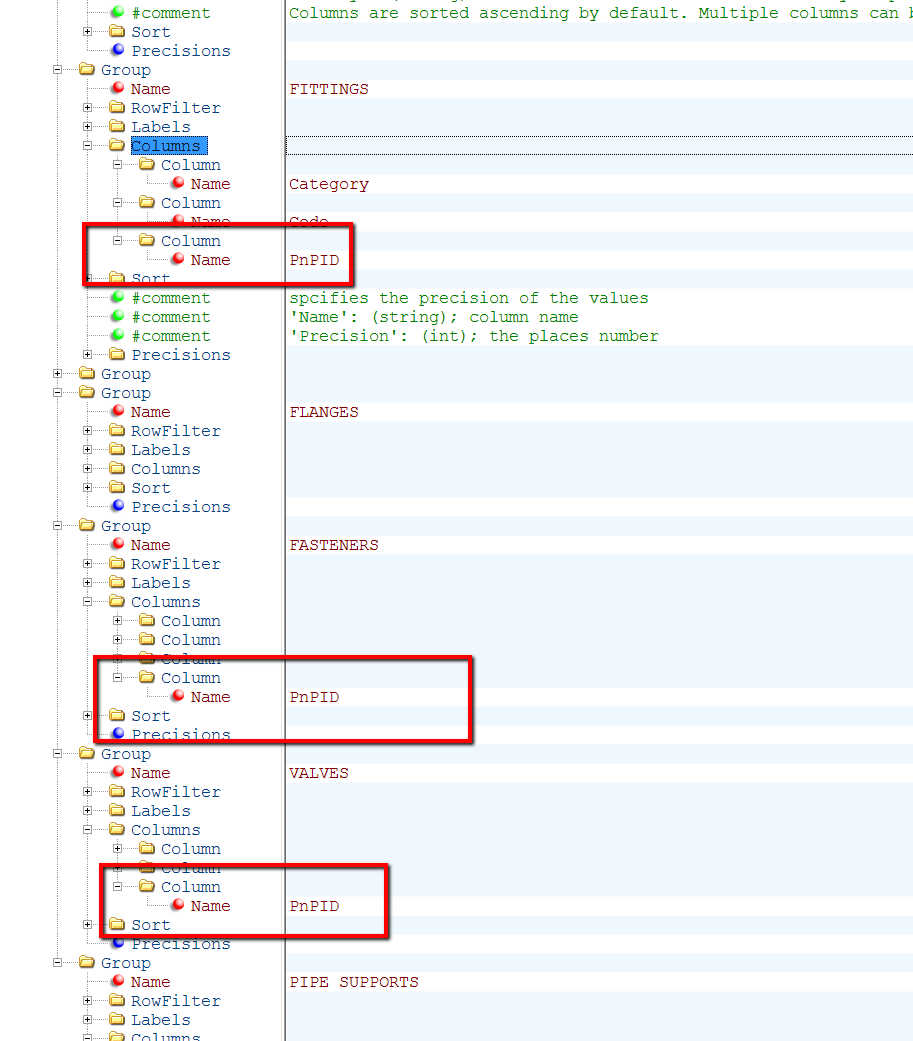Screen dimensions: 913x1041
Task: Expand the Columns node of FLANGES group
Action: point(86,468)
